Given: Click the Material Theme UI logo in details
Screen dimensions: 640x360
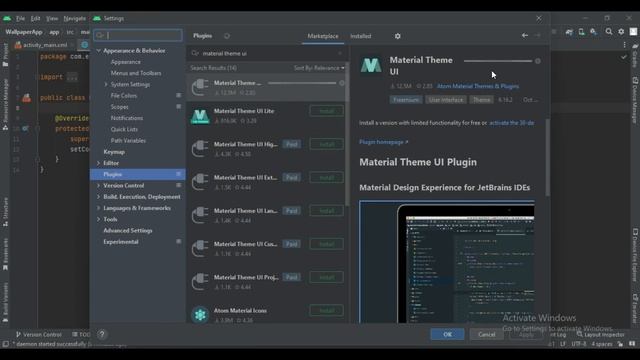Looking at the screenshot, I should [371, 65].
